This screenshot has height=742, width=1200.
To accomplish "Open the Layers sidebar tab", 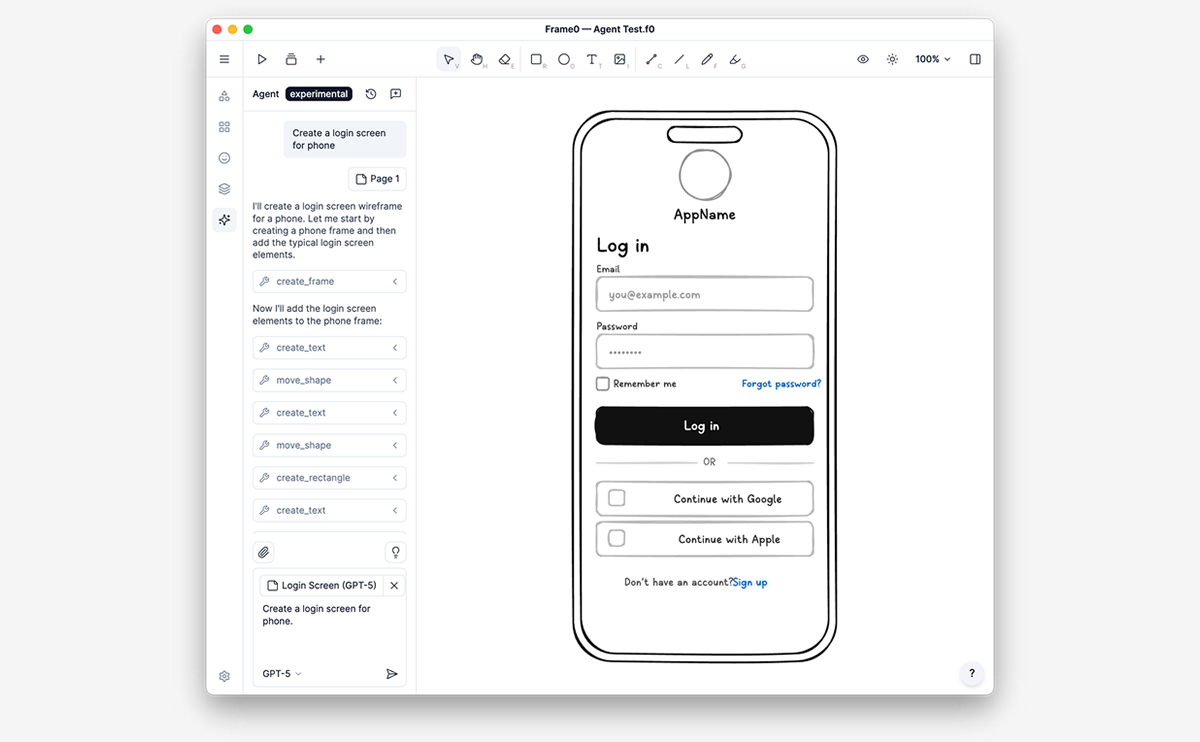I will (224, 189).
